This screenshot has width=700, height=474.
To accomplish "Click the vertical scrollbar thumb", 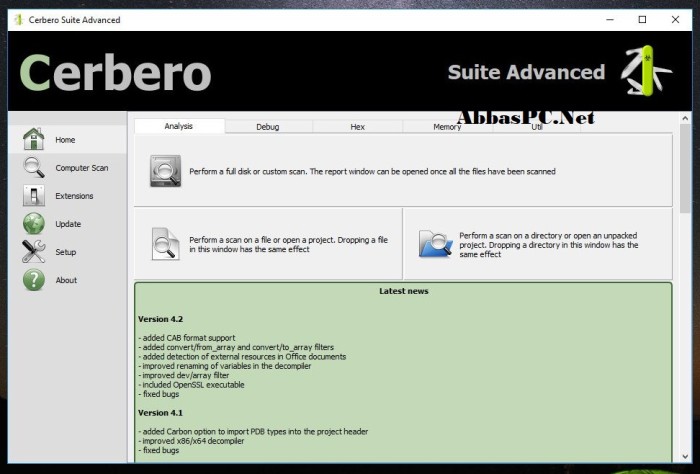I will click(x=685, y=169).
